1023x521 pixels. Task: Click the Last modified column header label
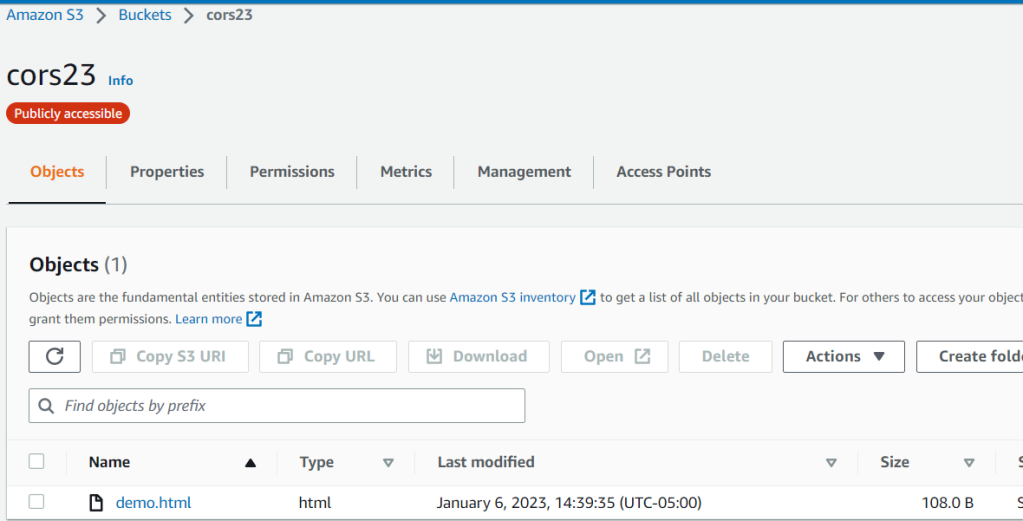click(486, 462)
